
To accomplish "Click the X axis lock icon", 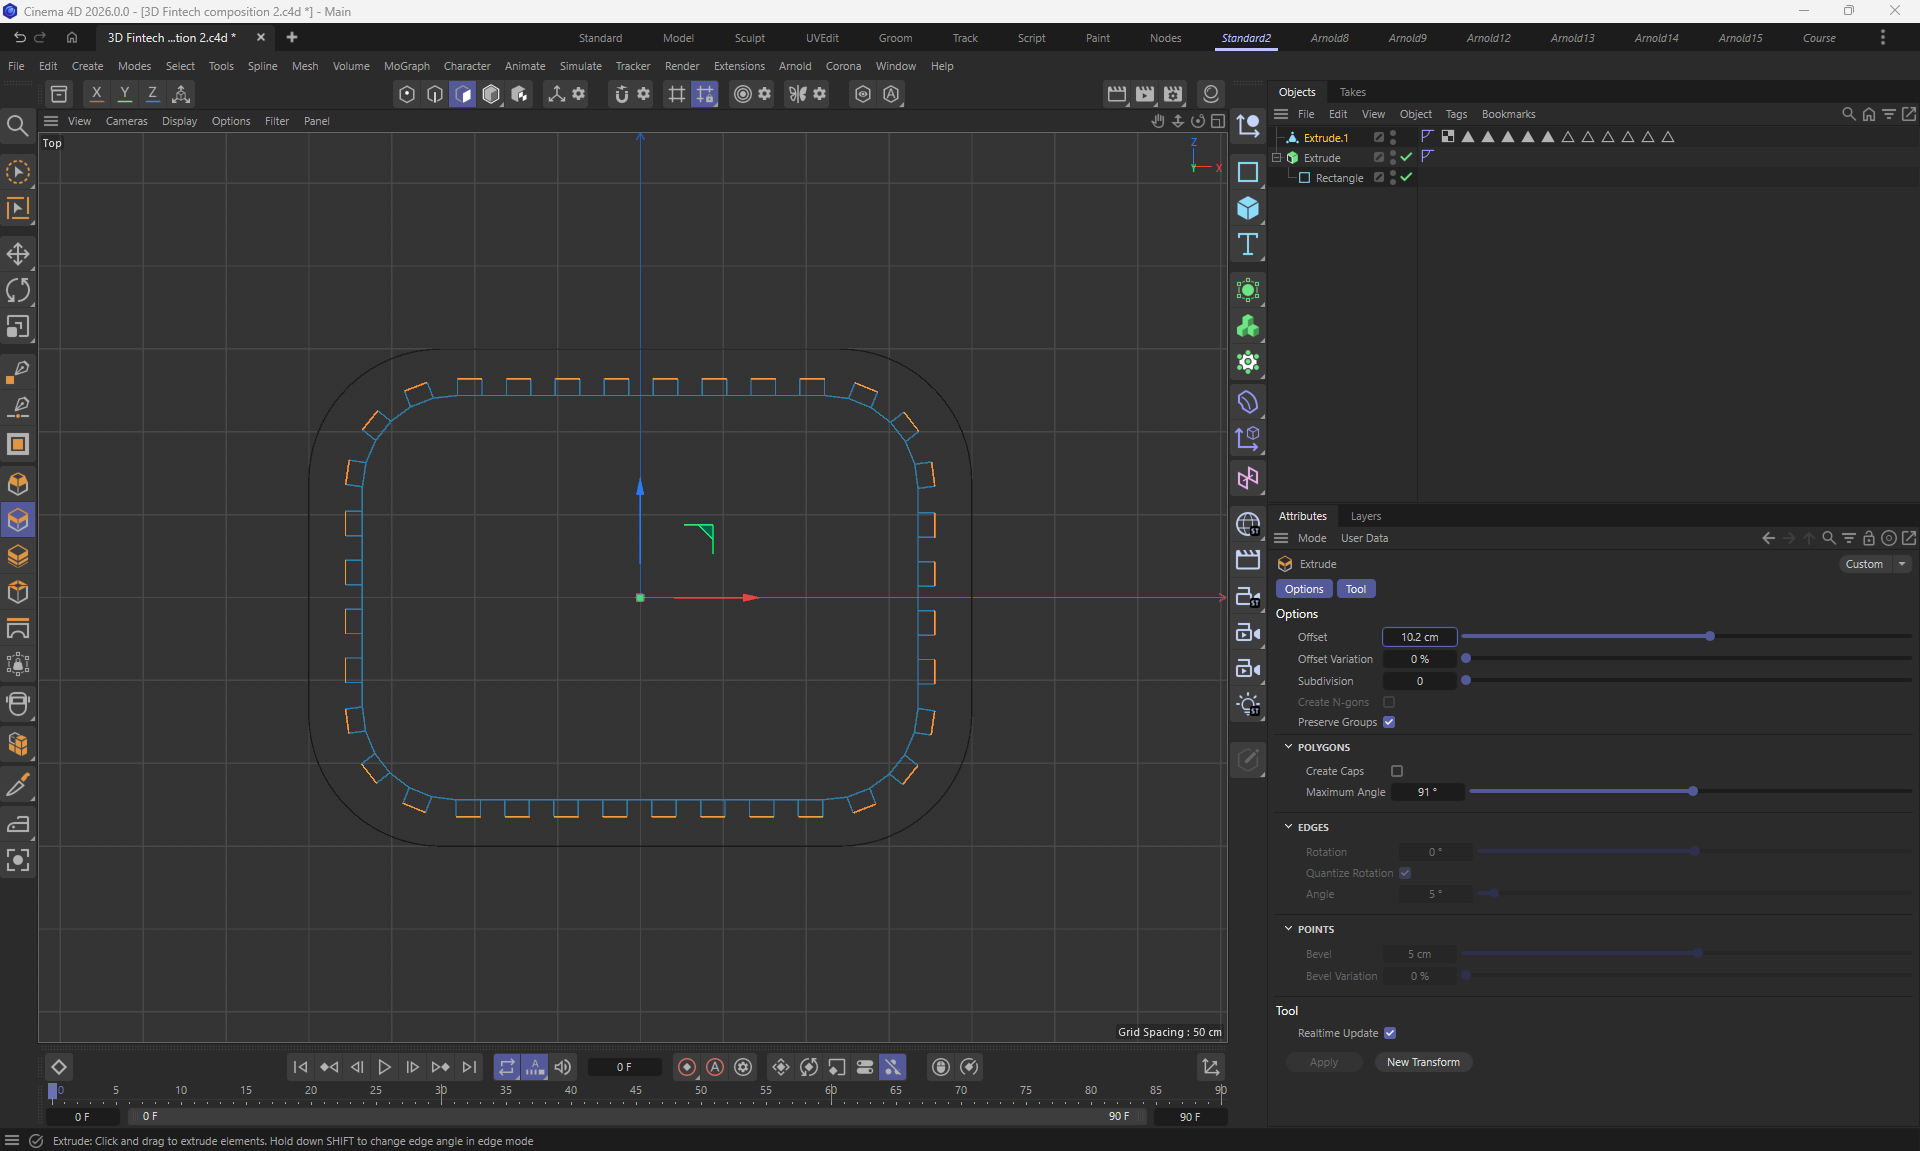I will [x=96, y=93].
